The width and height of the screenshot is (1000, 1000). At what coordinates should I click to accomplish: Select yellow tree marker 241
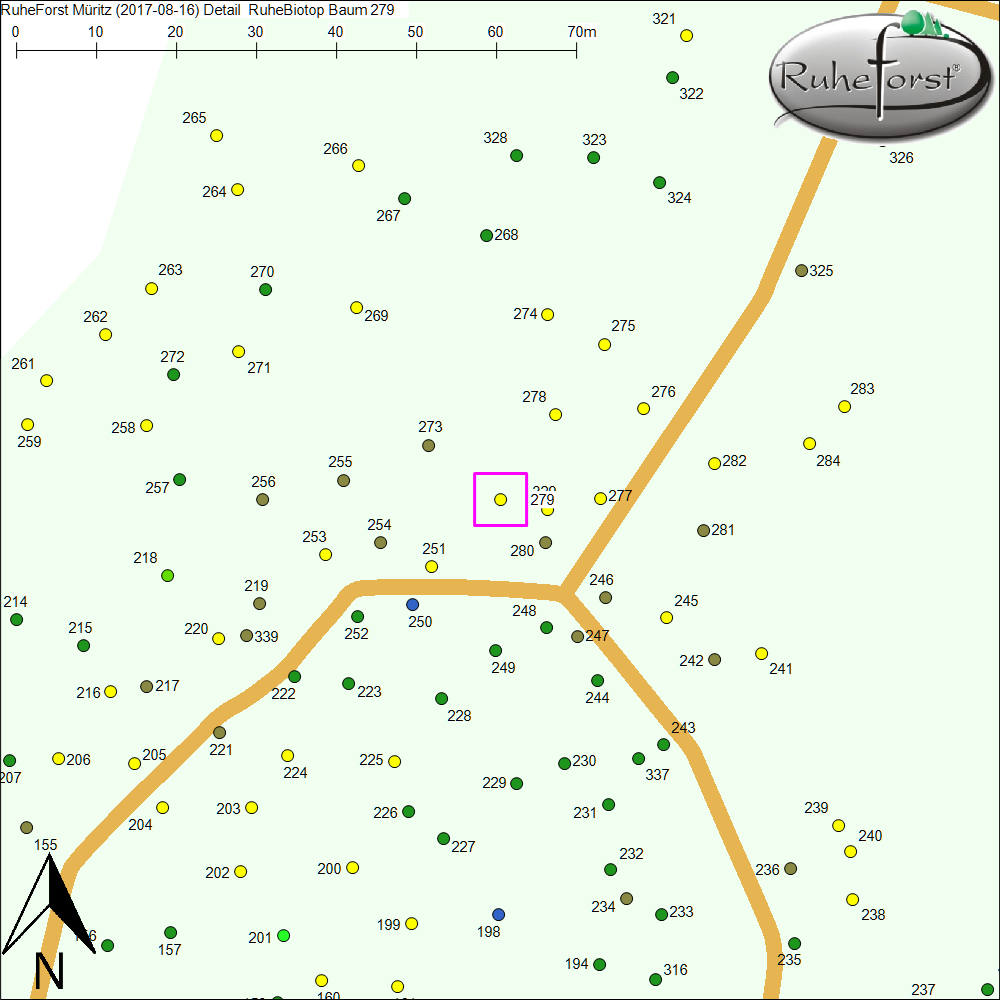pos(761,653)
